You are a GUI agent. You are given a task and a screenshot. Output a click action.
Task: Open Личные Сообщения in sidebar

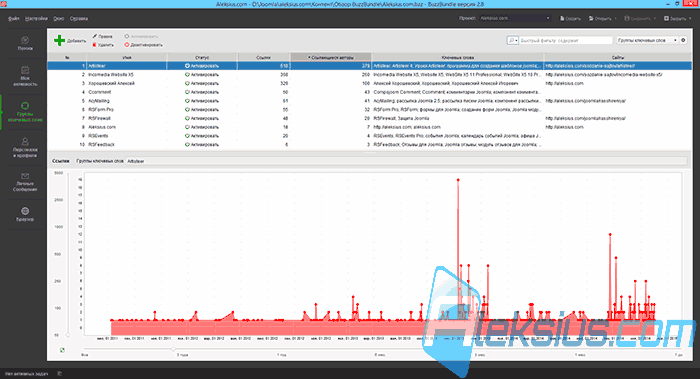pos(25,182)
